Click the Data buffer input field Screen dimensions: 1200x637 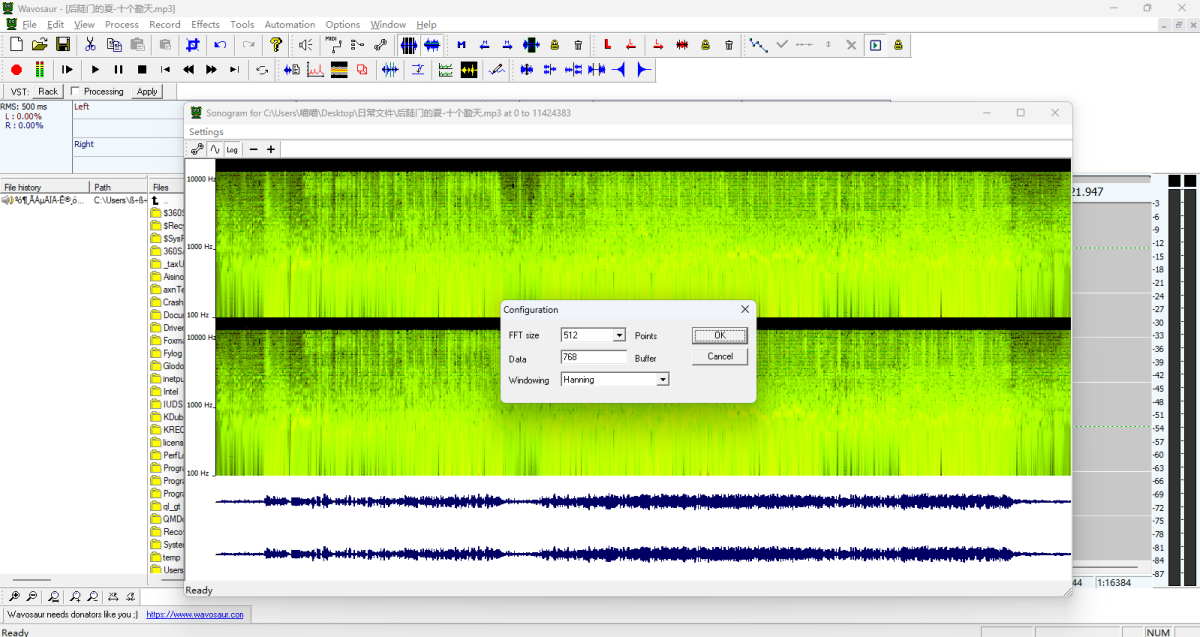pos(593,358)
